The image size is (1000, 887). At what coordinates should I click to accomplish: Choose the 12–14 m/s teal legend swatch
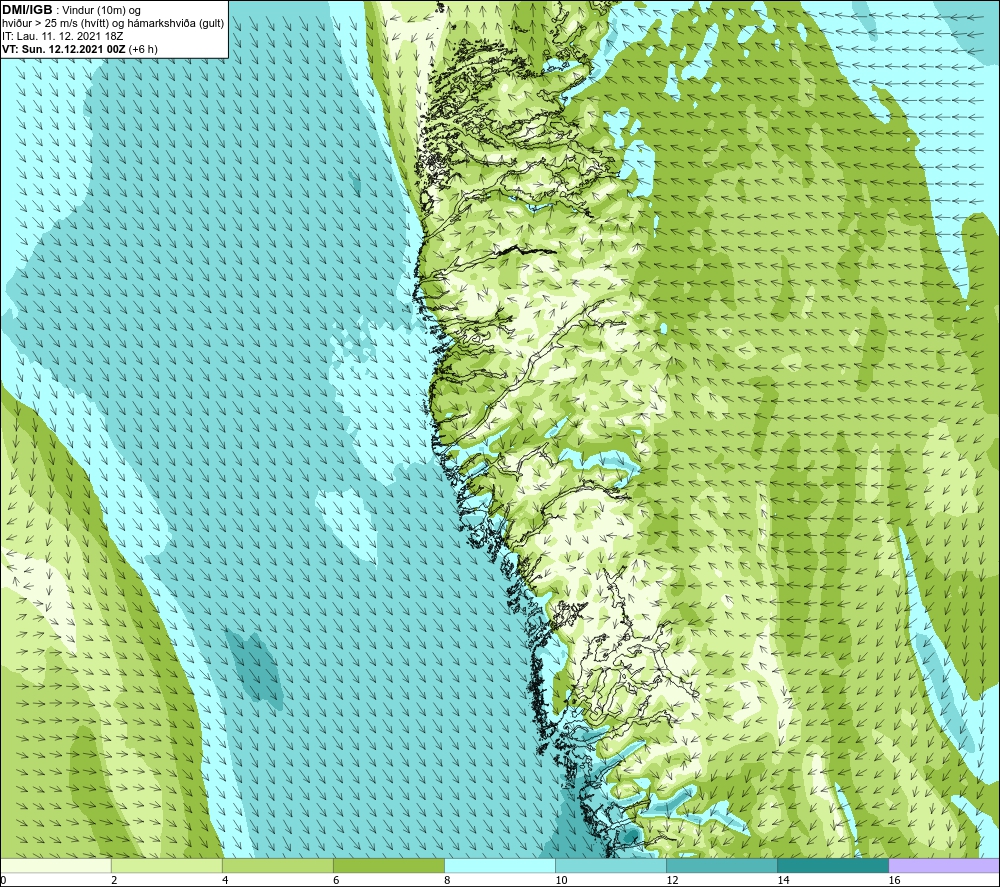click(722, 865)
